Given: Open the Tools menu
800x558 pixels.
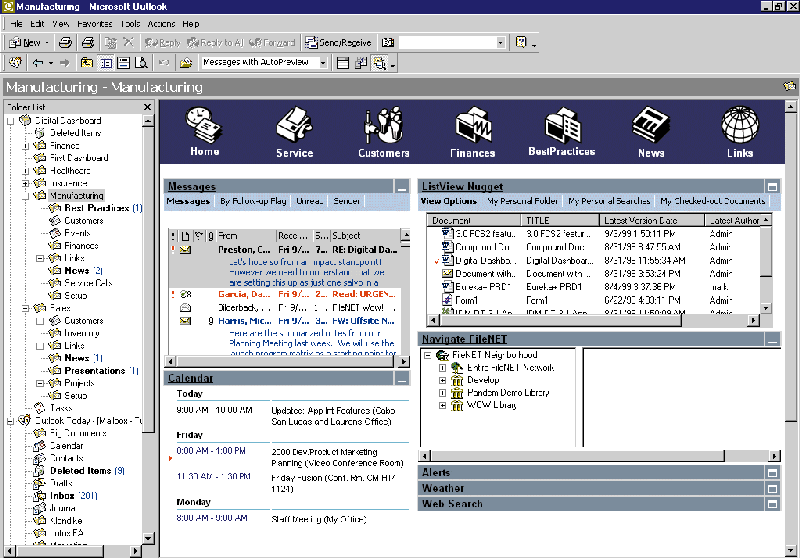Looking at the screenshot, I should (x=130, y=23).
